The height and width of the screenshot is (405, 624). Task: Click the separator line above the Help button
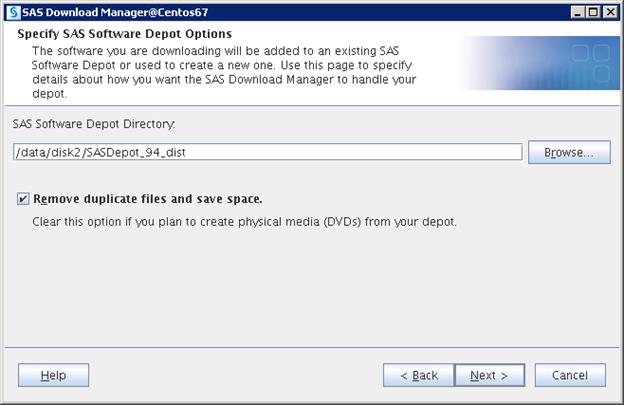312,347
